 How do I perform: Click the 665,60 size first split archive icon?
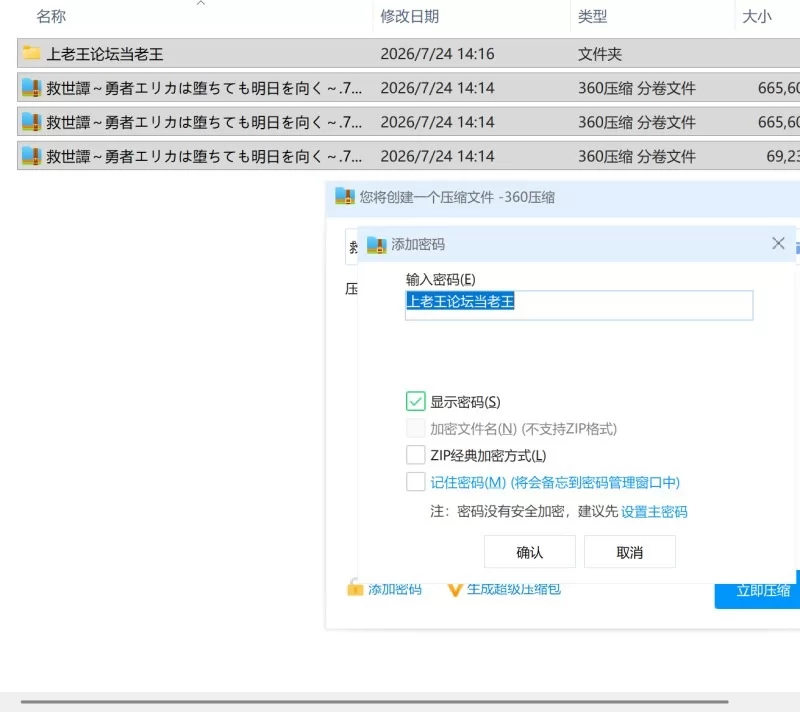(31, 88)
